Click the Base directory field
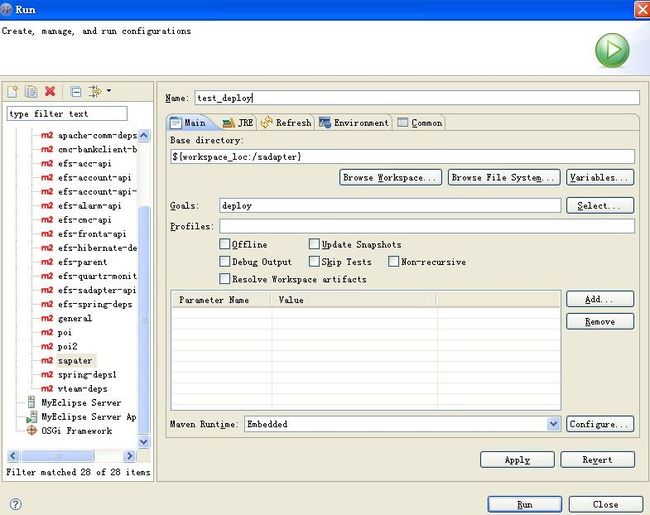 point(402,157)
